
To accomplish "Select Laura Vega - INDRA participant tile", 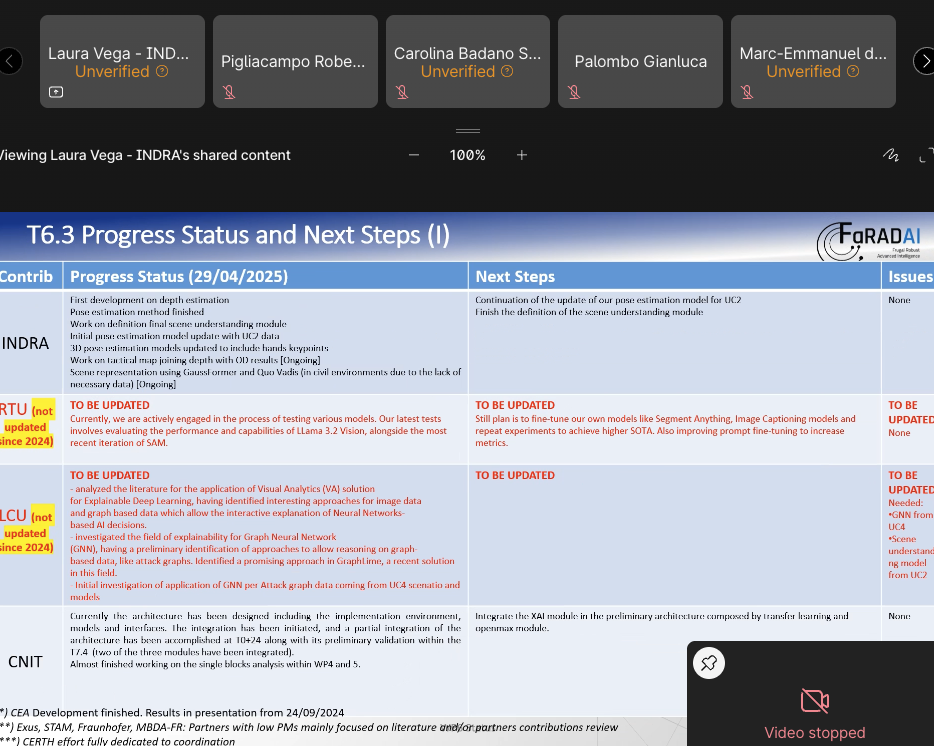I will click(122, 61).
